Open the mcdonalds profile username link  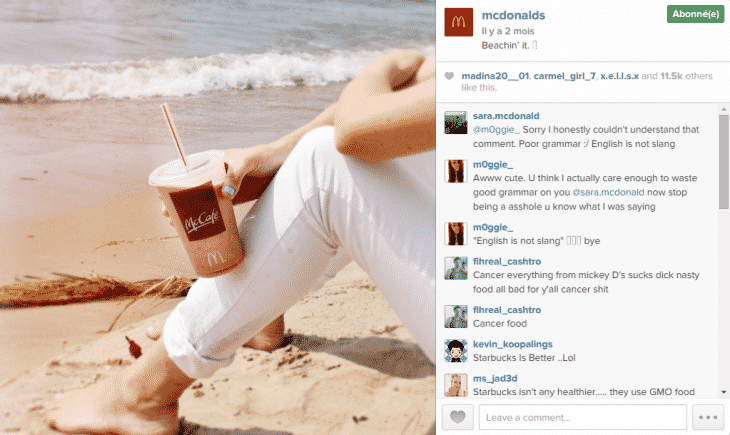coord(513,15)
